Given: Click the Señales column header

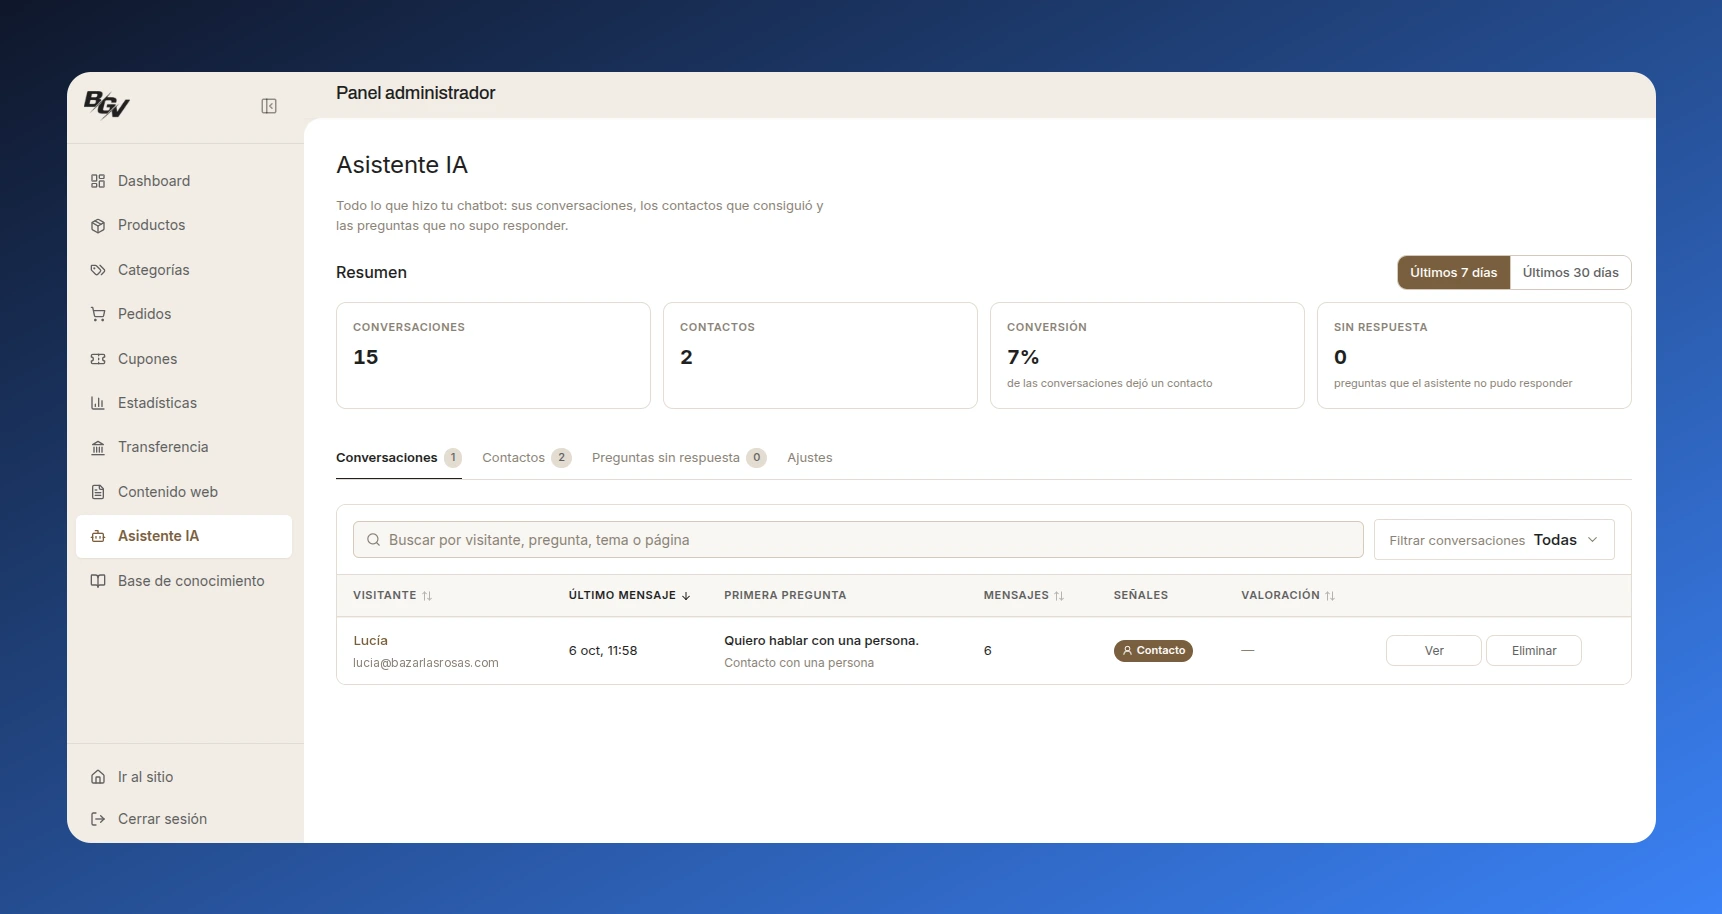Looking at the screenshot, I should point(1141,595).
